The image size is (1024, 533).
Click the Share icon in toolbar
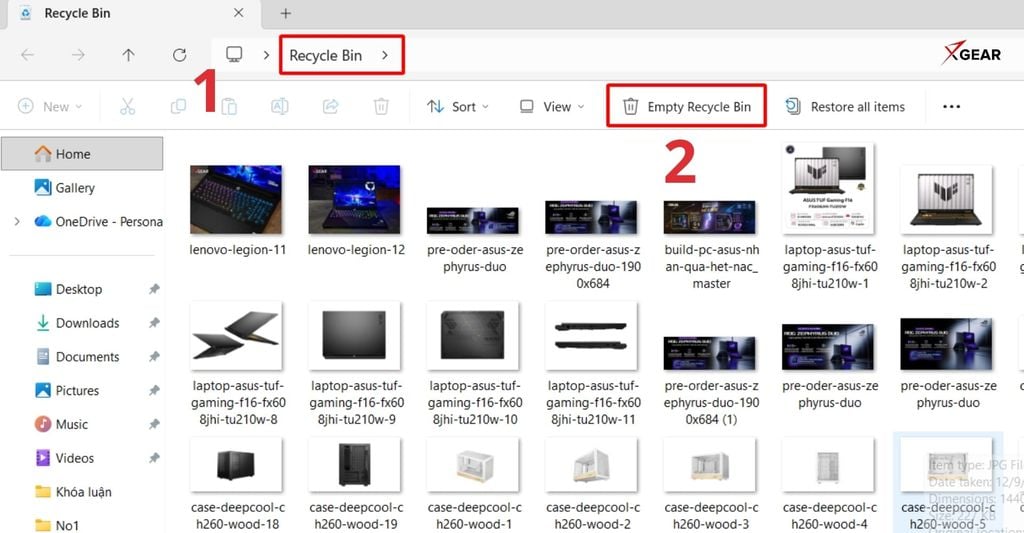tap(330, 106)
